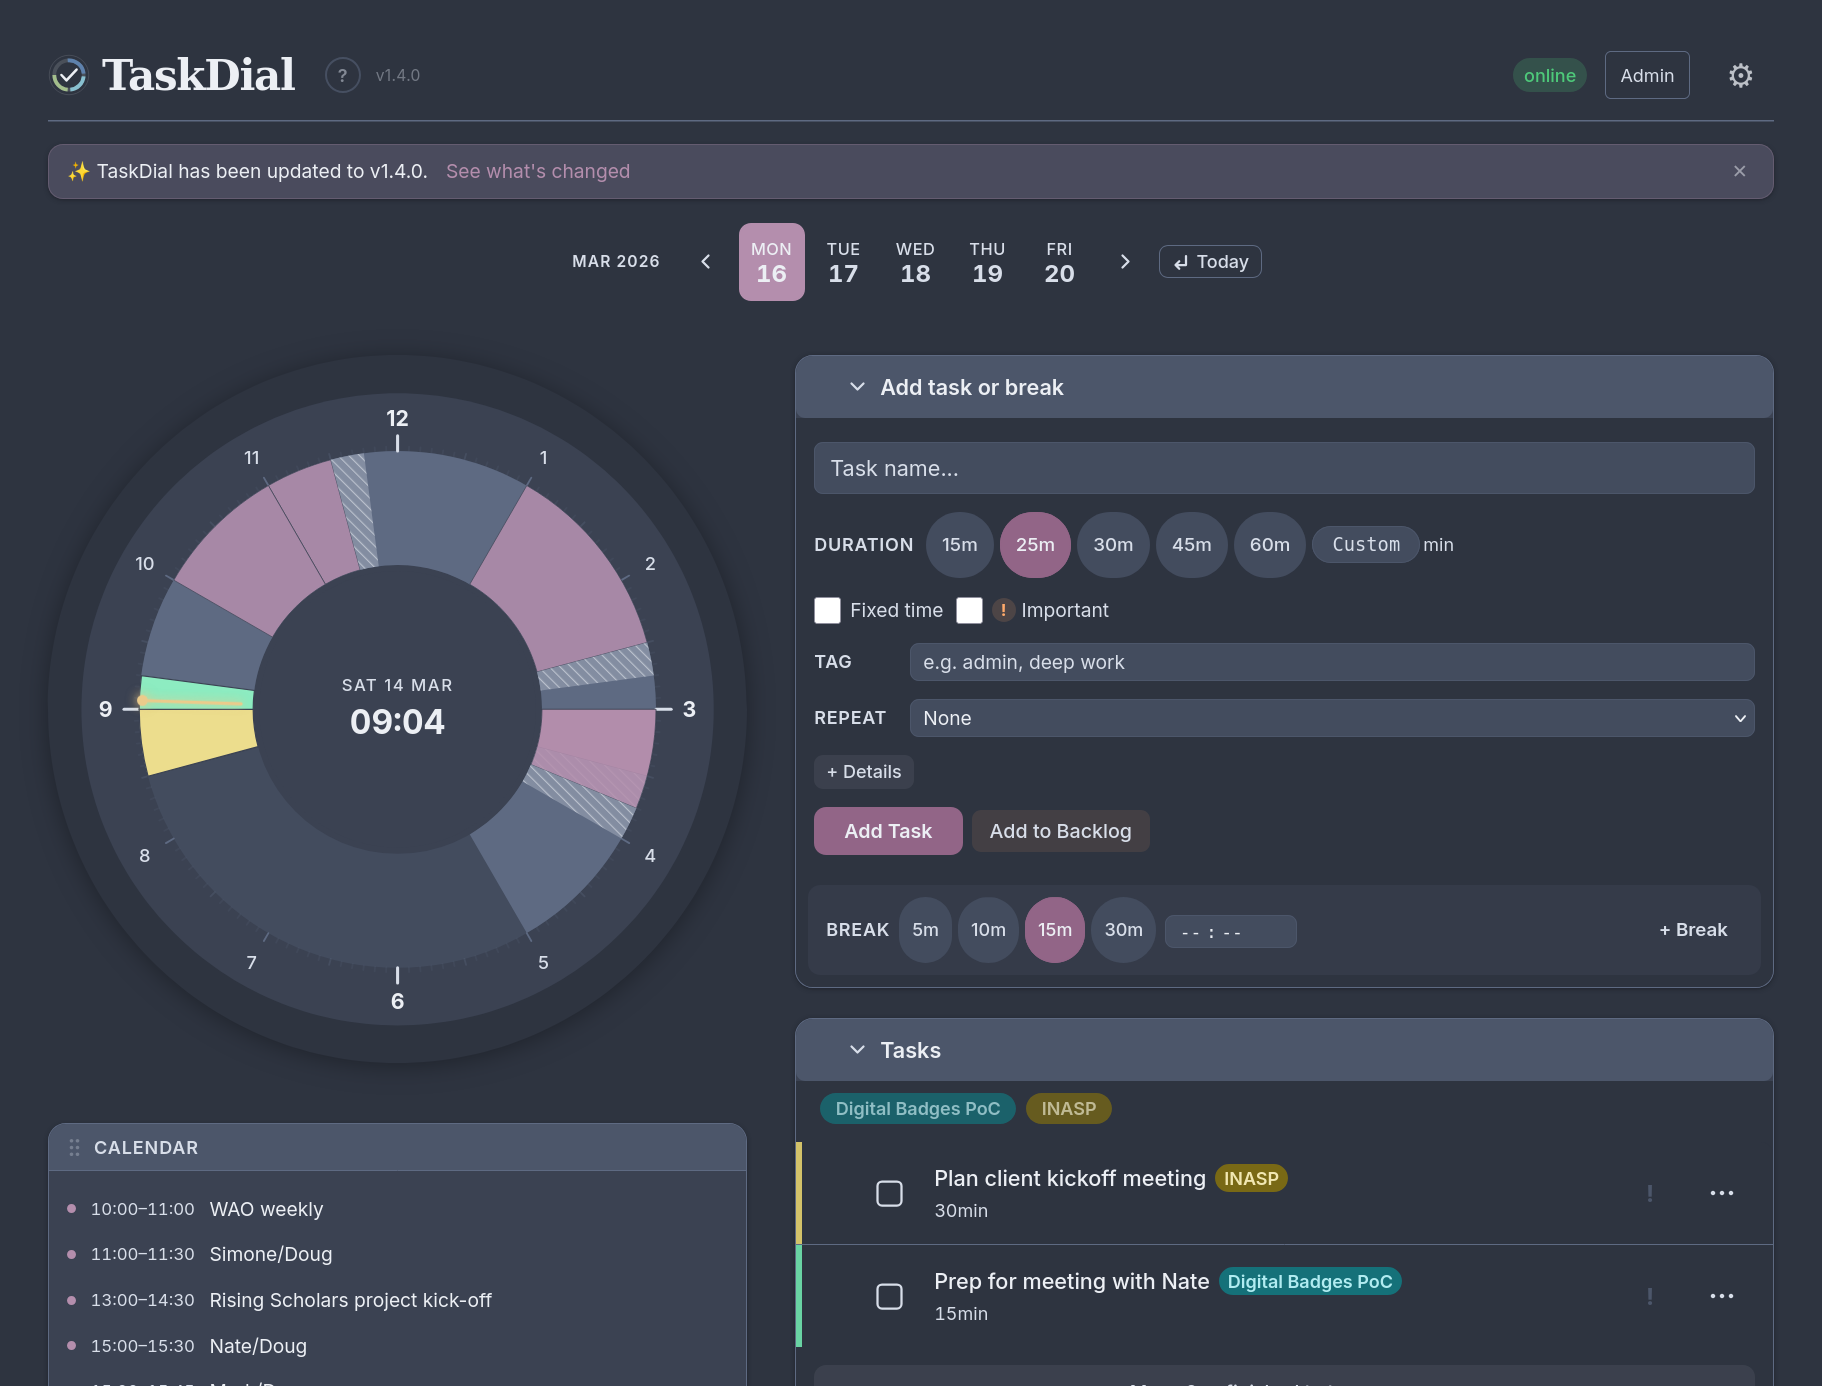Screen dimensions: 1822x1386
Task: Go to next week arrow
Action: click(x=1125, y=262)
